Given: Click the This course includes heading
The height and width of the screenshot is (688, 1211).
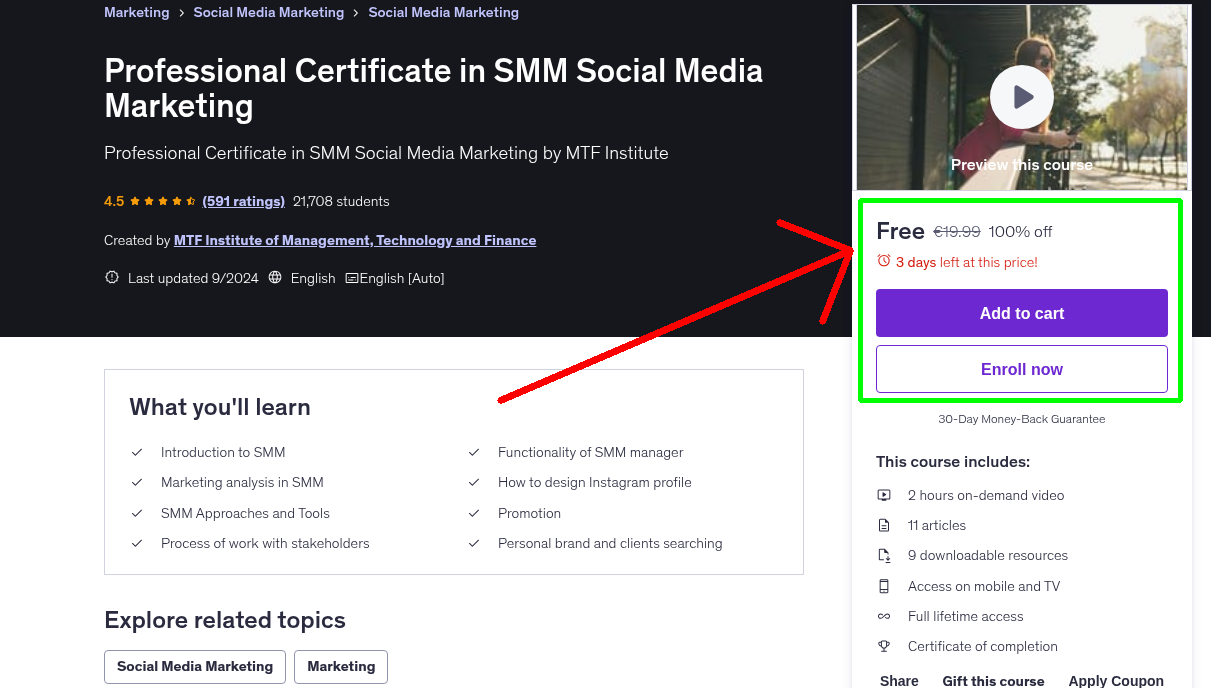Looking at the screenshot, I should click(x=953, y=462).
